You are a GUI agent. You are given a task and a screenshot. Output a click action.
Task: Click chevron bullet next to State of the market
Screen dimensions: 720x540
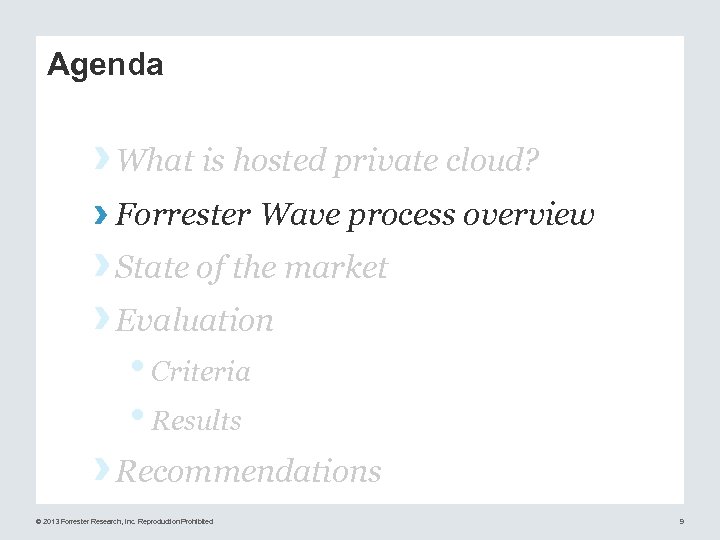101,265
